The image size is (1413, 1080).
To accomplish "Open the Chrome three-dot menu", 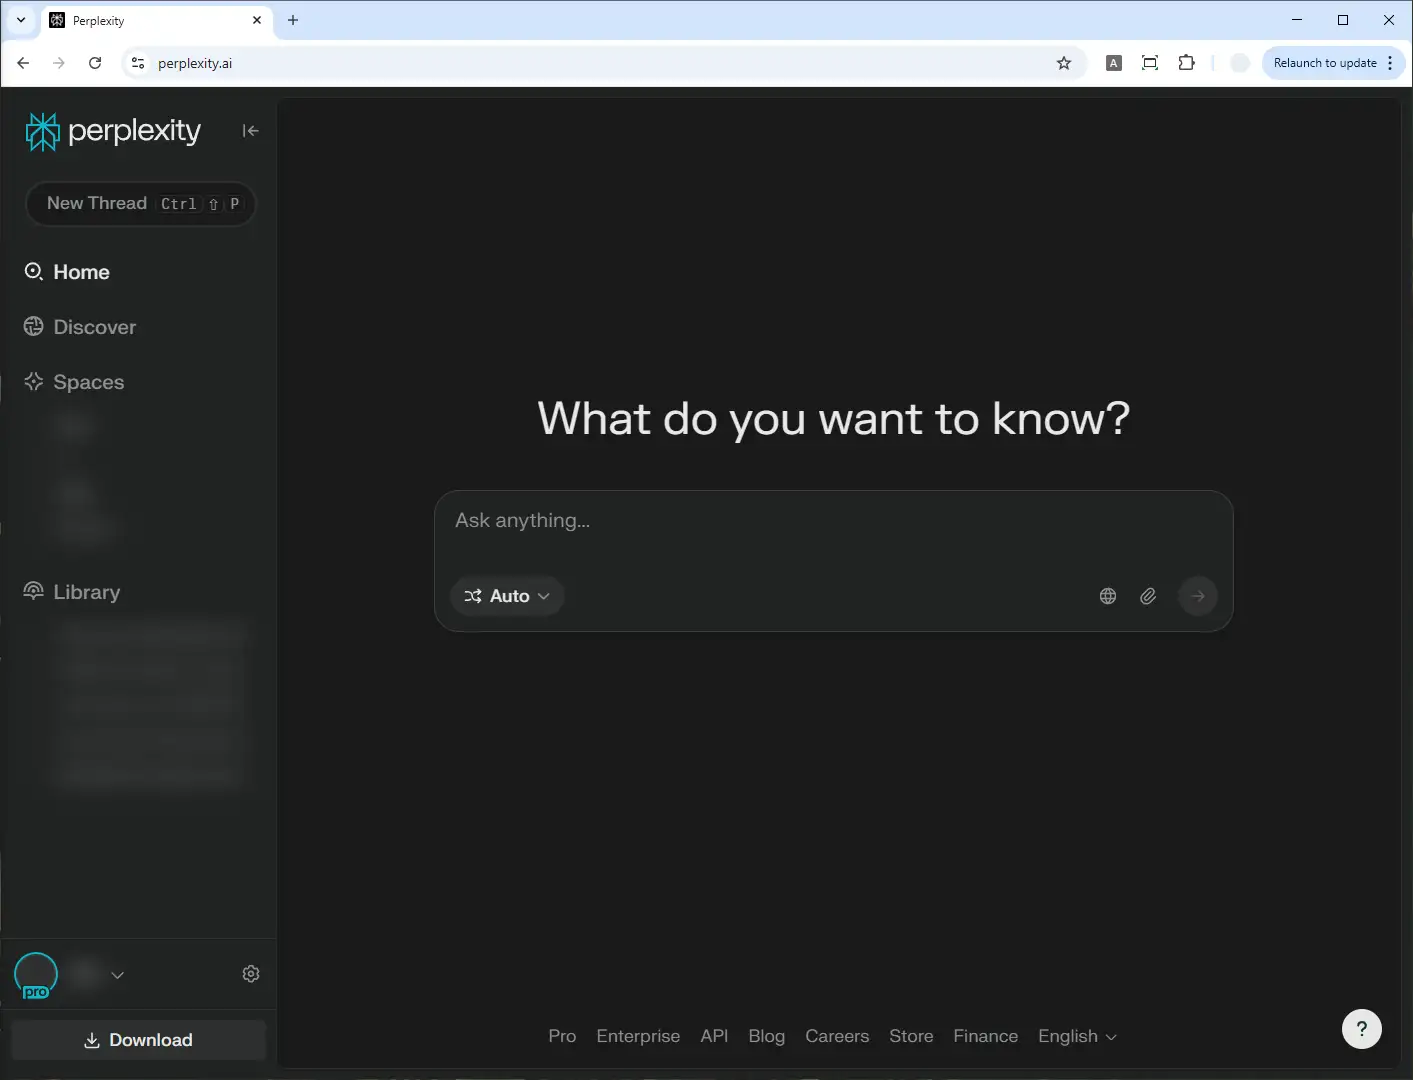I will coord(1390,63).
